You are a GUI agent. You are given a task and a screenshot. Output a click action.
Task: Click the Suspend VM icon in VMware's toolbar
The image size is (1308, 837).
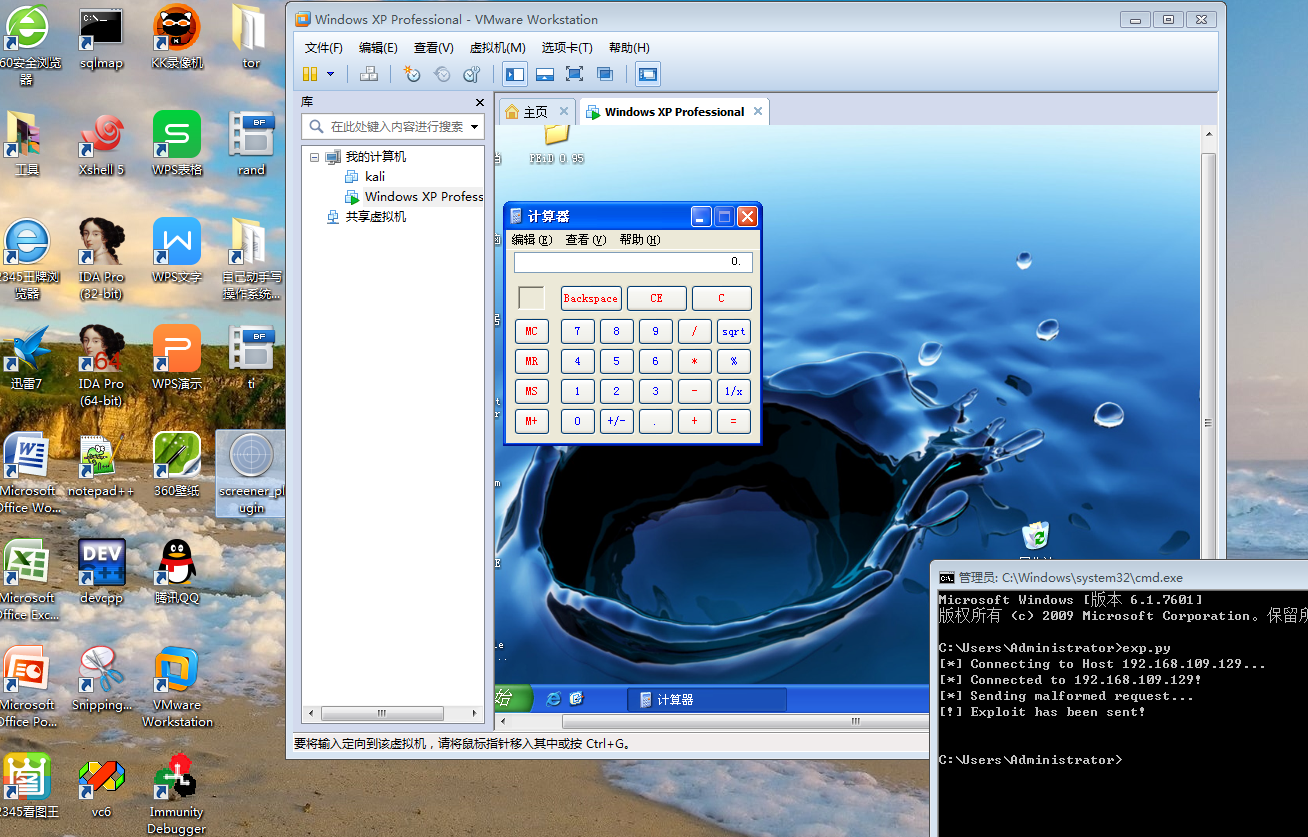tap(310, 74)
